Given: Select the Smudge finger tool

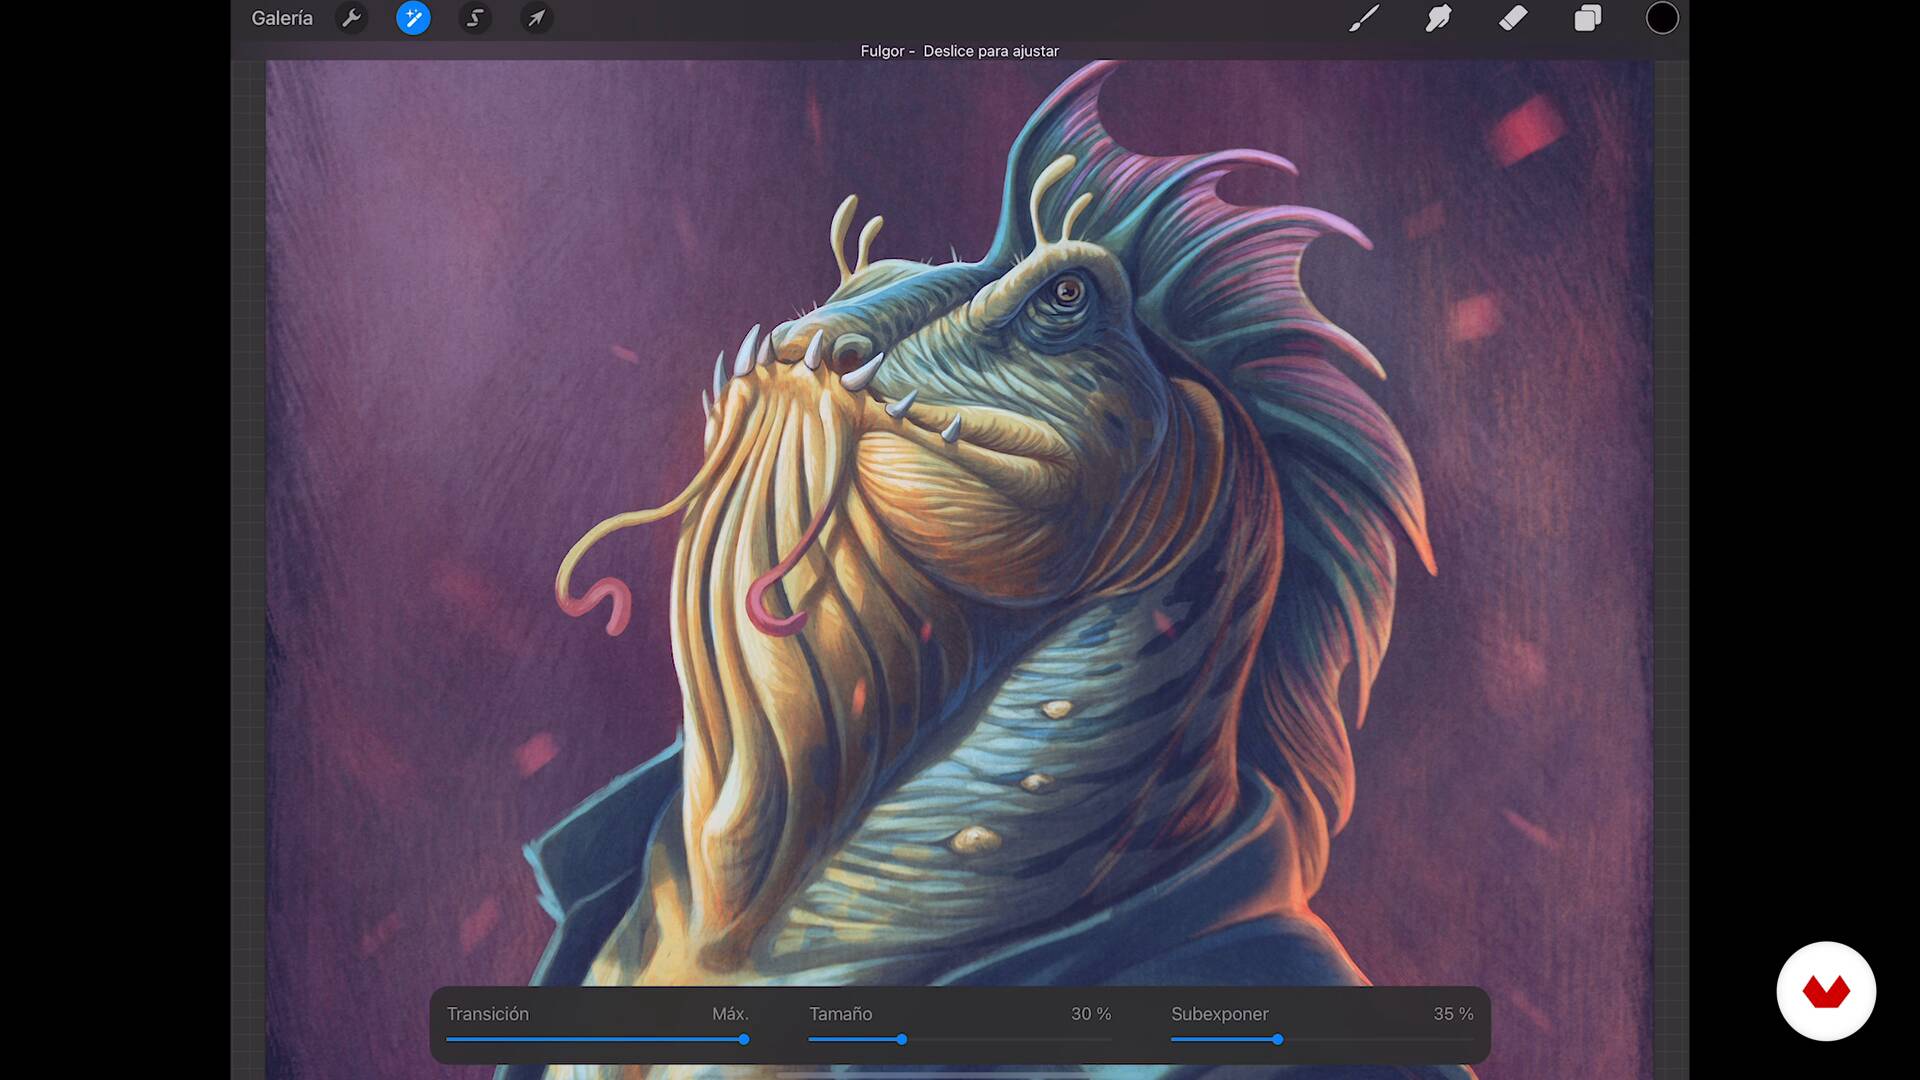Looking at the screenshot, I should (x=1438, y=18).
